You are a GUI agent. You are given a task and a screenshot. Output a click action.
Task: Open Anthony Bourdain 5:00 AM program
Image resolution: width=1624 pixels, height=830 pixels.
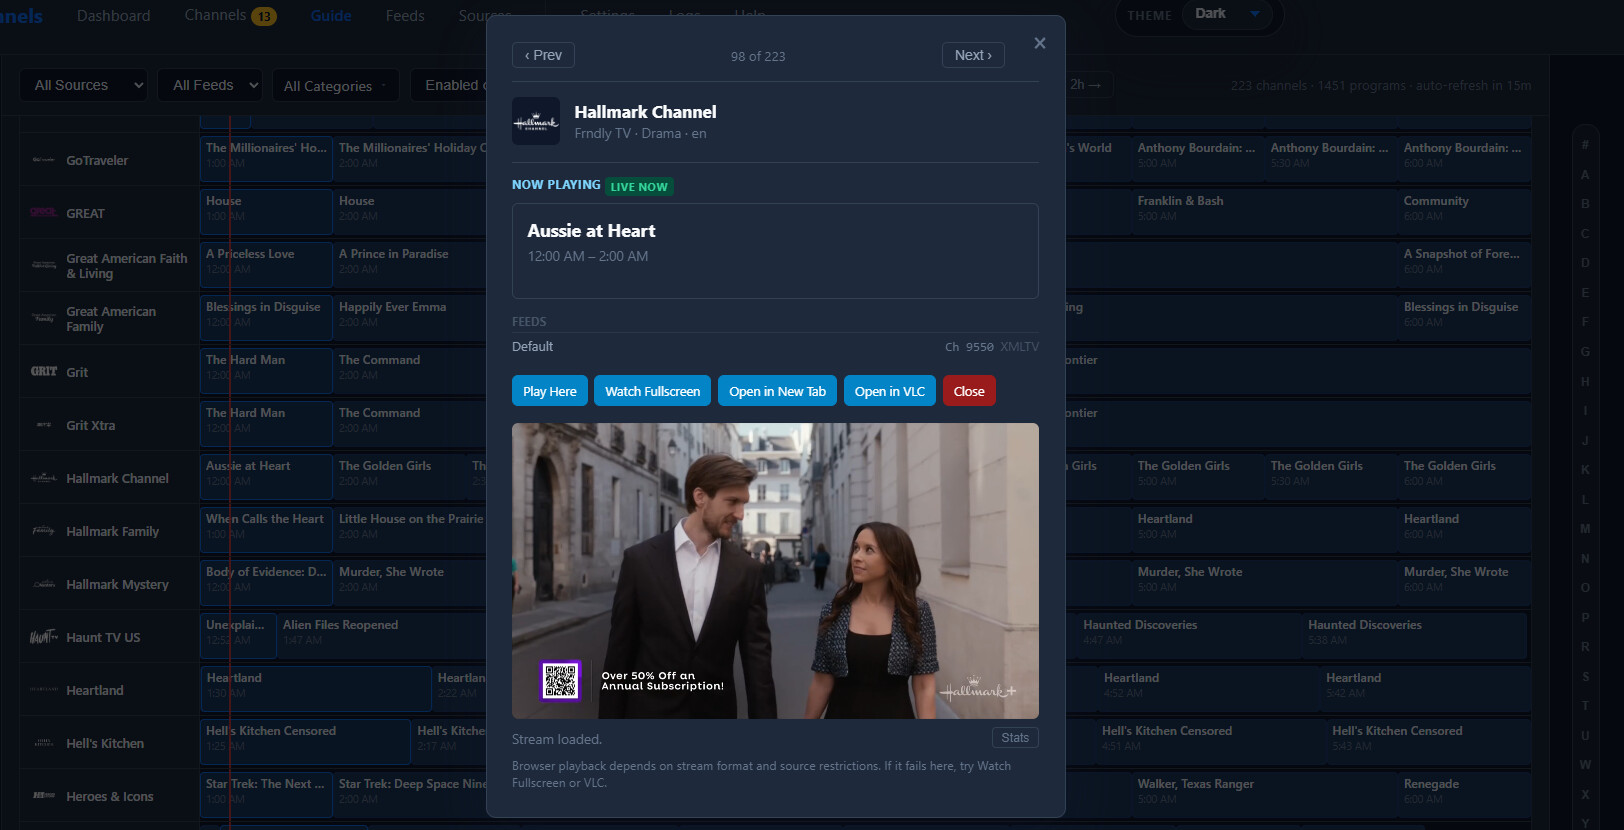[1197, 159]
